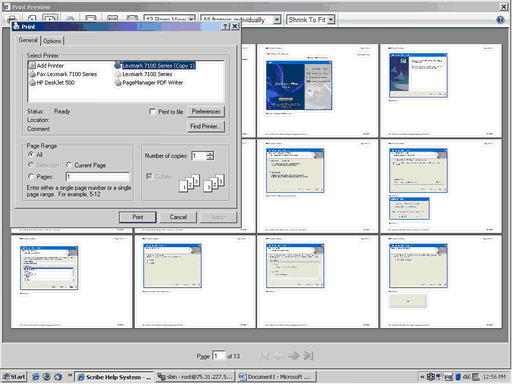
Task: Select the Current Page radio button
Action: click(69, 165)
